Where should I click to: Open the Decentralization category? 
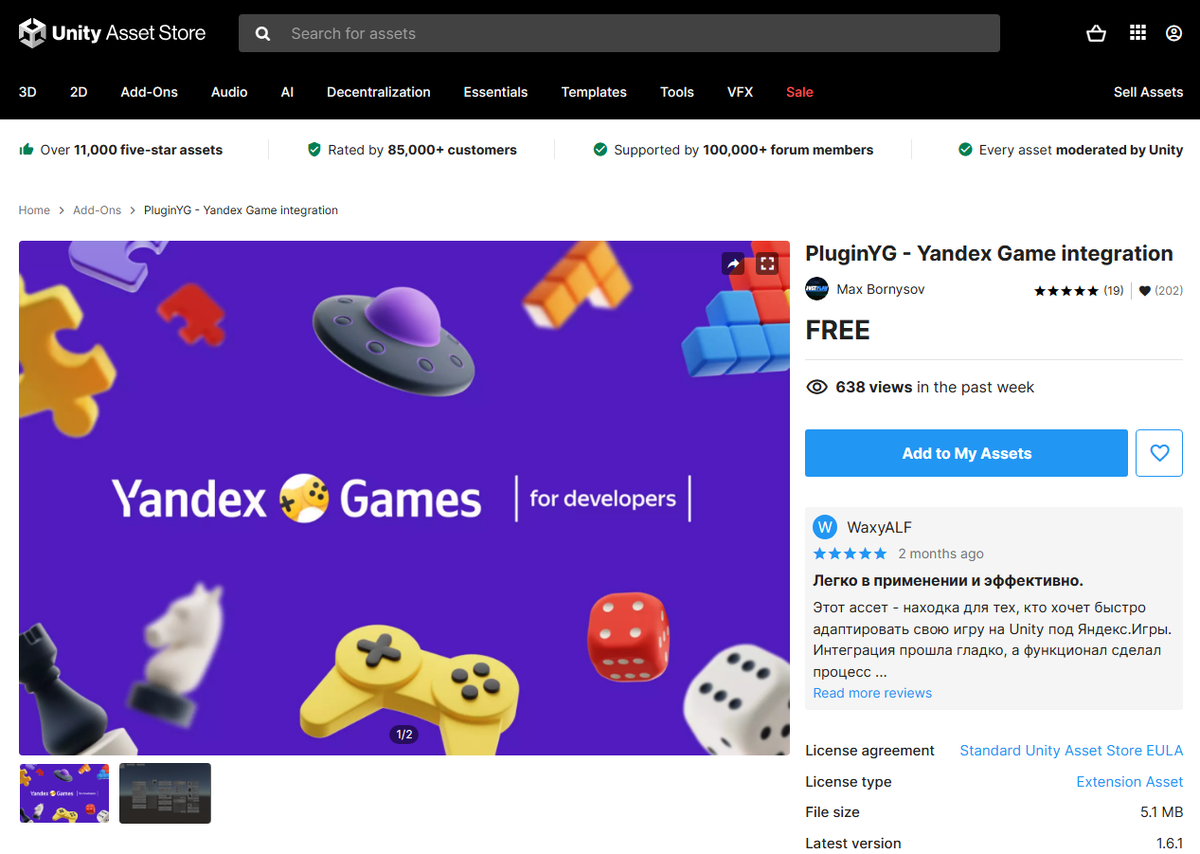point(378,92)
